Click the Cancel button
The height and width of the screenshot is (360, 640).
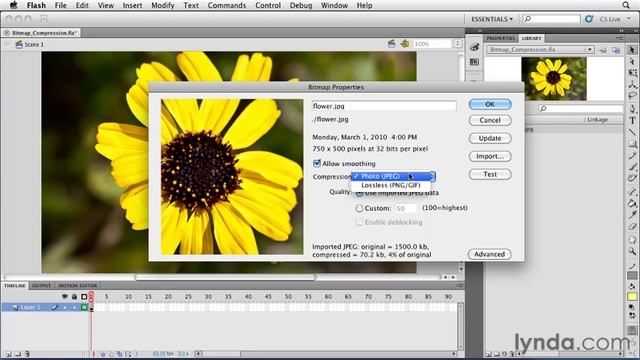pyautogui.click(x=490, y=120)
